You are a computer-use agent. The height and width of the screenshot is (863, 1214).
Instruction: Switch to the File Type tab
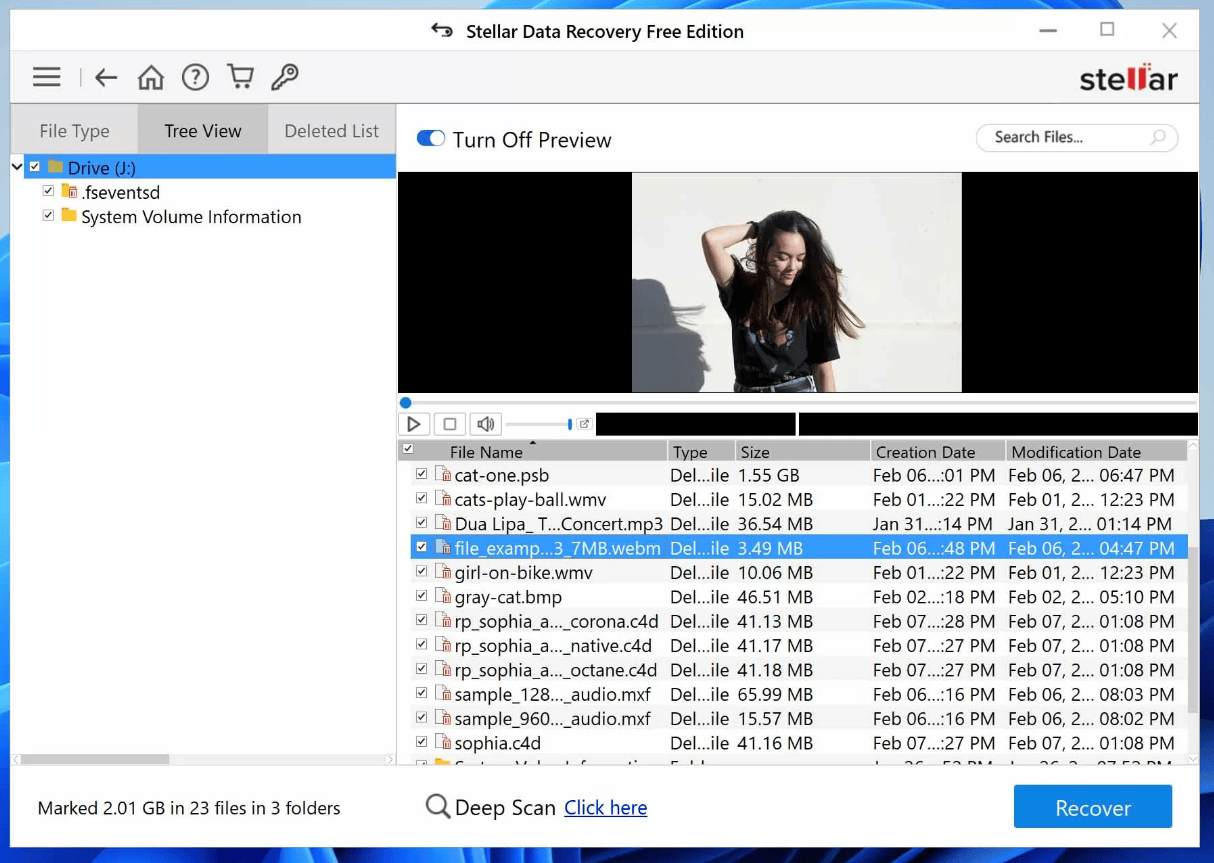click(x=75, y=131)
